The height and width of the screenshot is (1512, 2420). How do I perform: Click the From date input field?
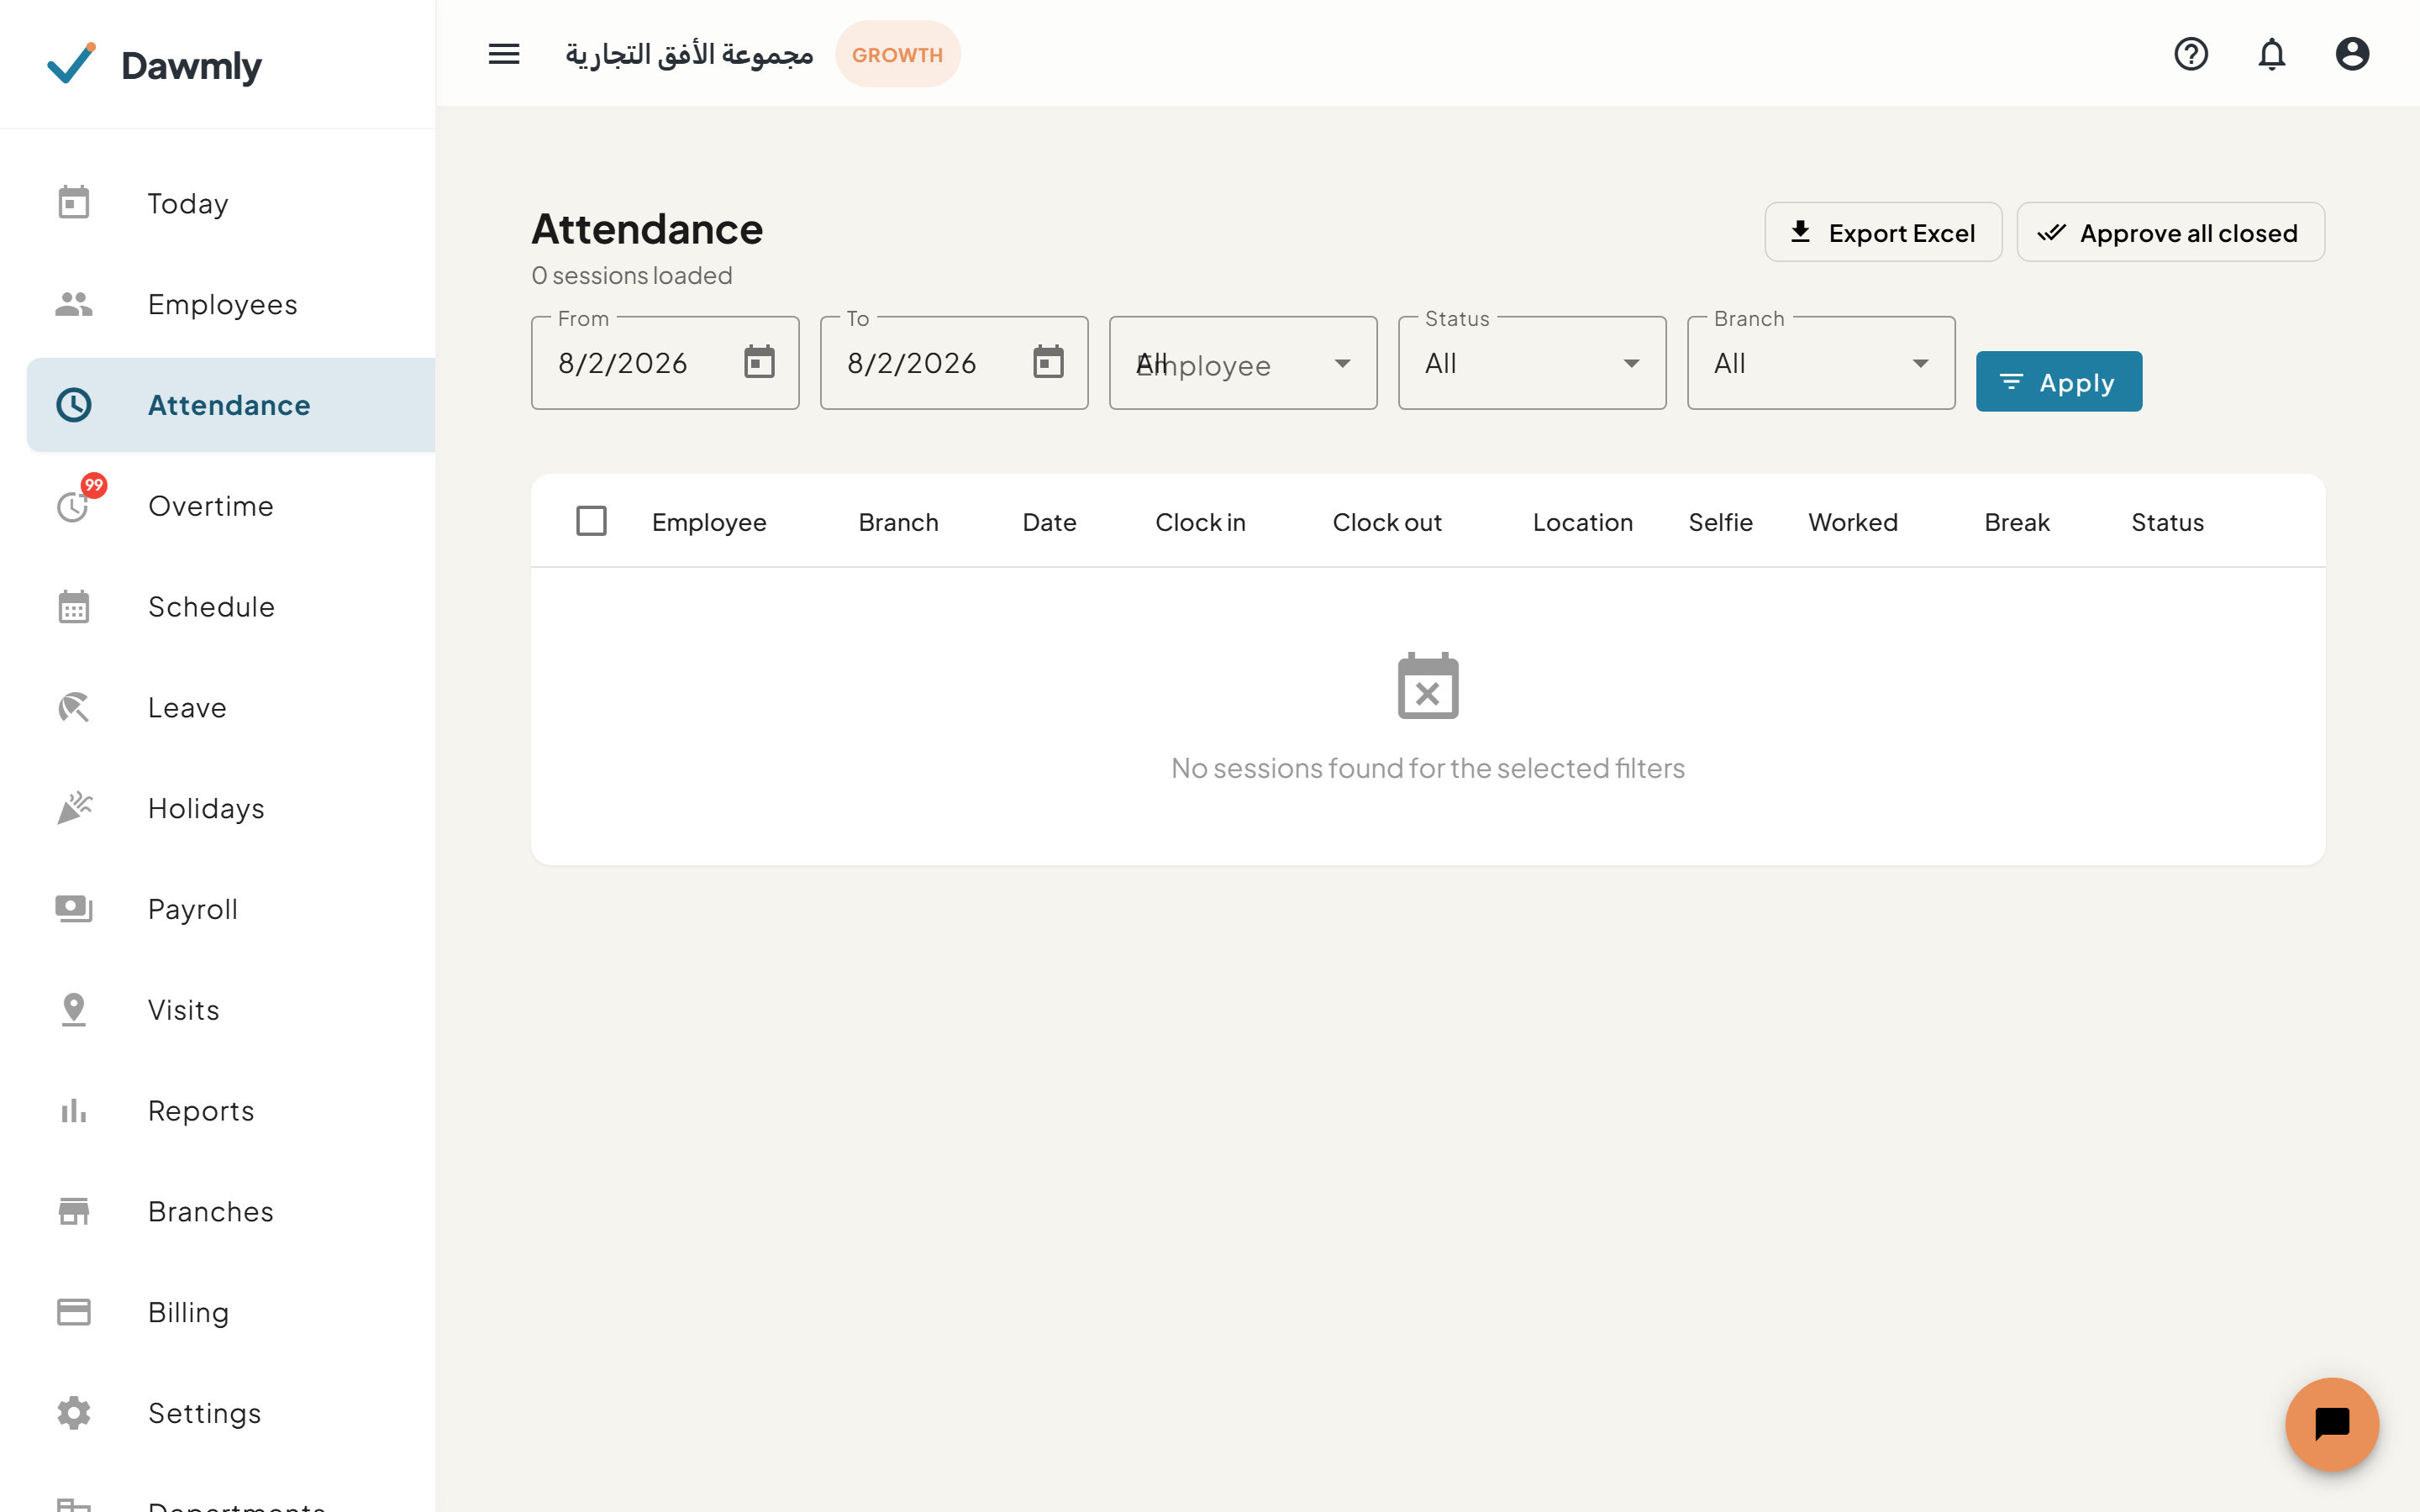pos(665,363)
